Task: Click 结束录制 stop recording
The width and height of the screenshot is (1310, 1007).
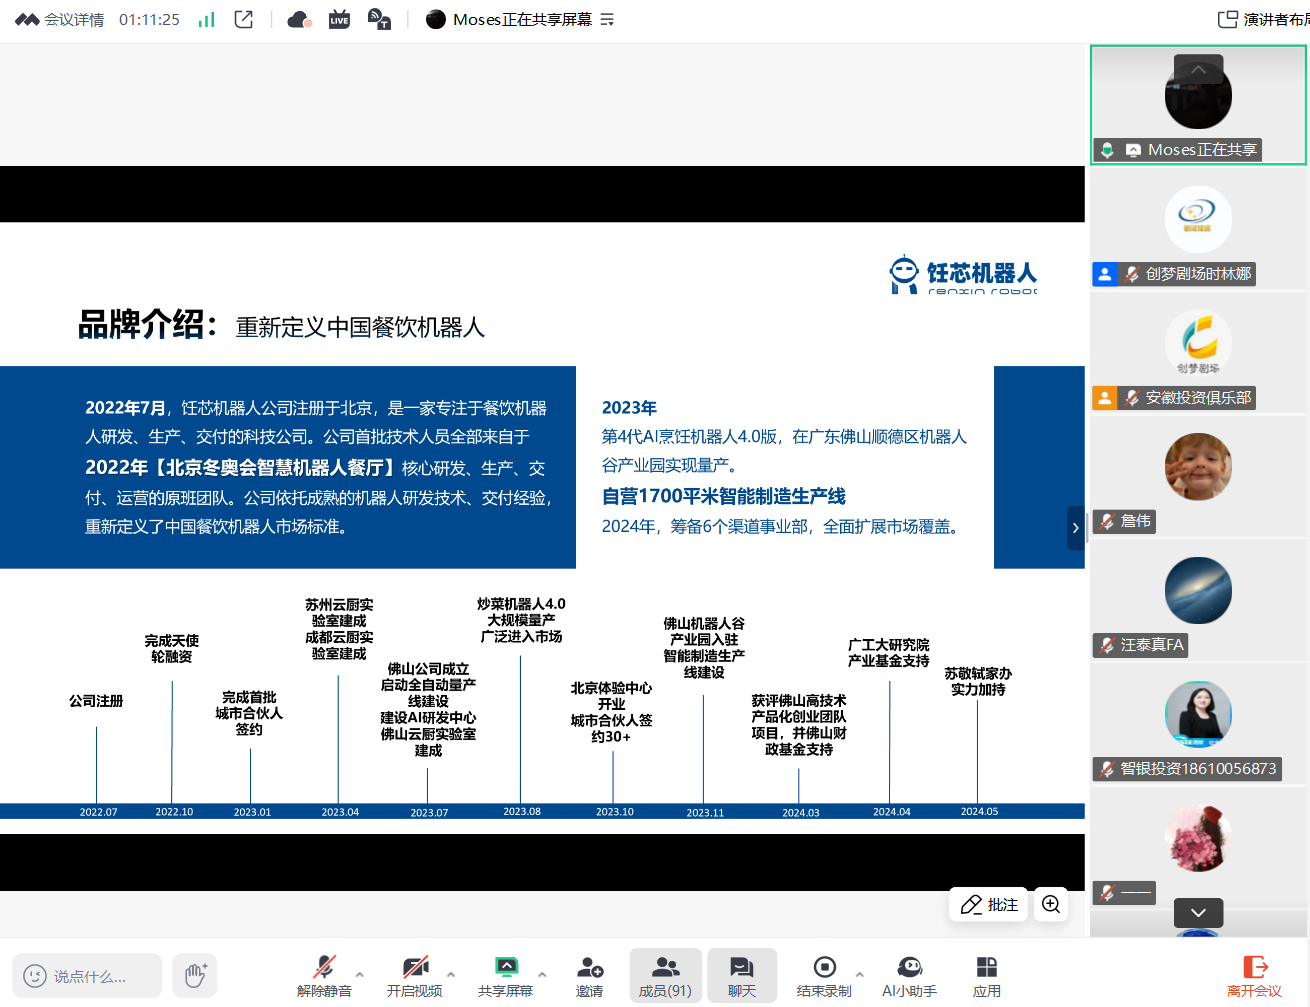Action: coord(824,975)
